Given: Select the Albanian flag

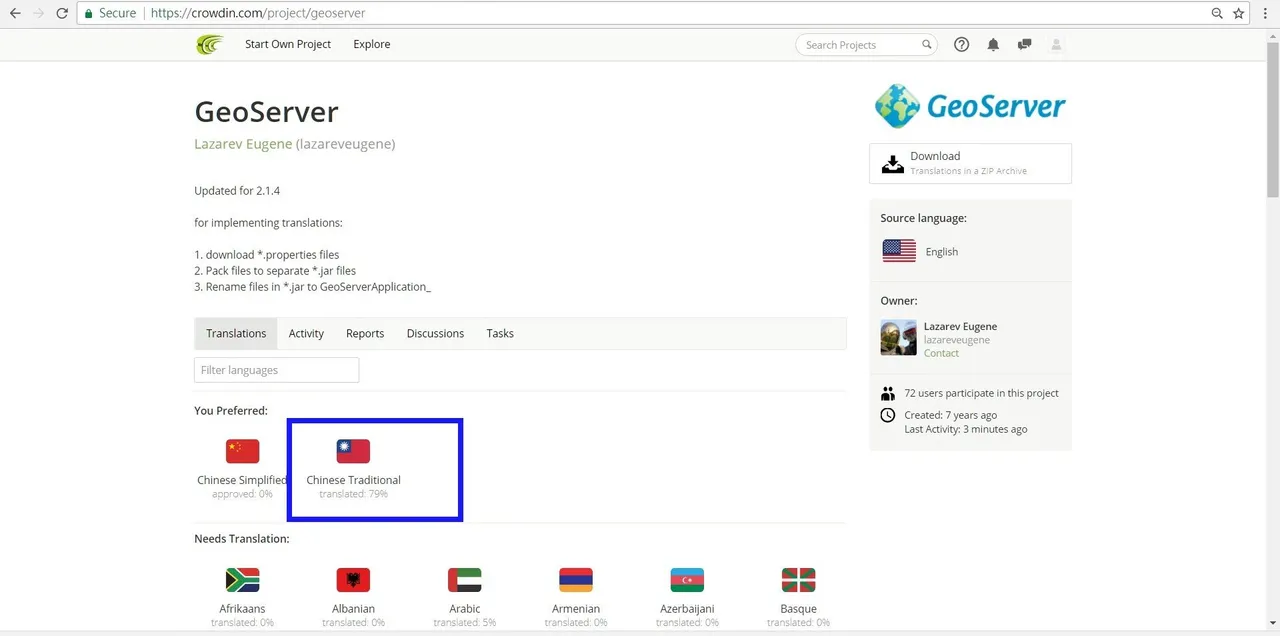Looking at the screenshot, I should 353,580.
